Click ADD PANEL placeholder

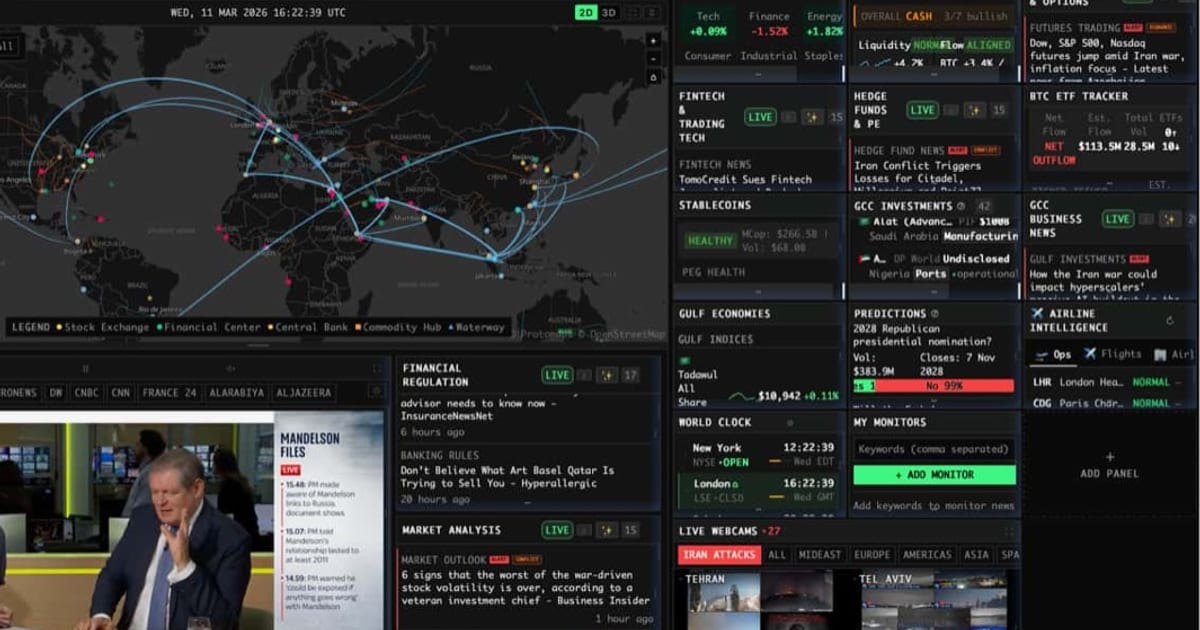(x=1109, y=464)
